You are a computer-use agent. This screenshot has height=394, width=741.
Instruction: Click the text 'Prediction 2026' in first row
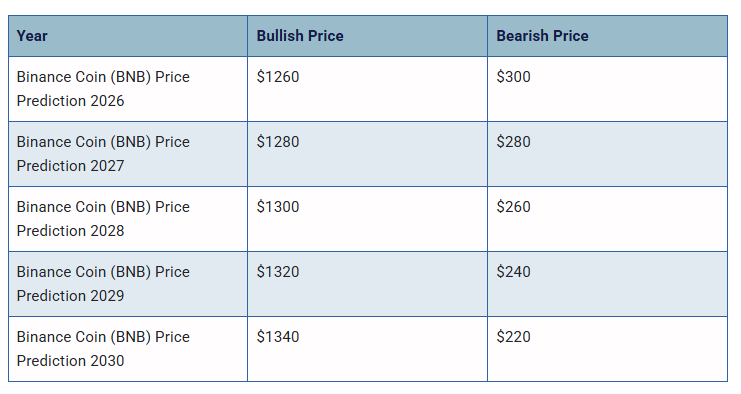tap(70, 101)
